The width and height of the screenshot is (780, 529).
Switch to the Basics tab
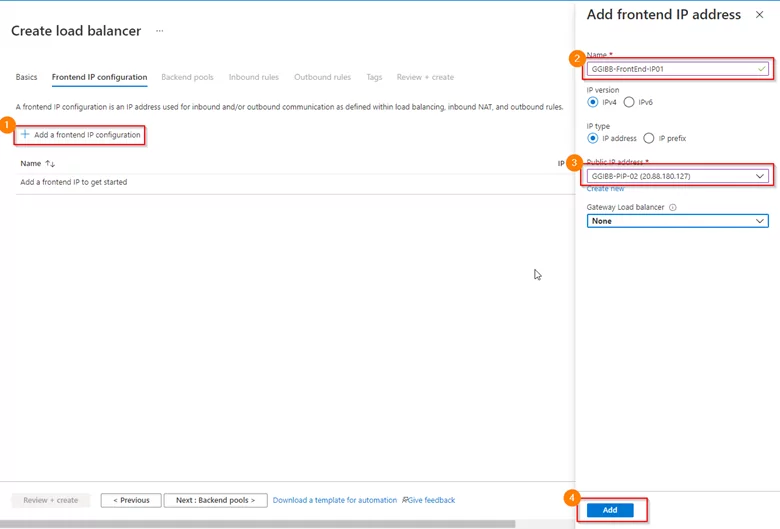point(26,77)
